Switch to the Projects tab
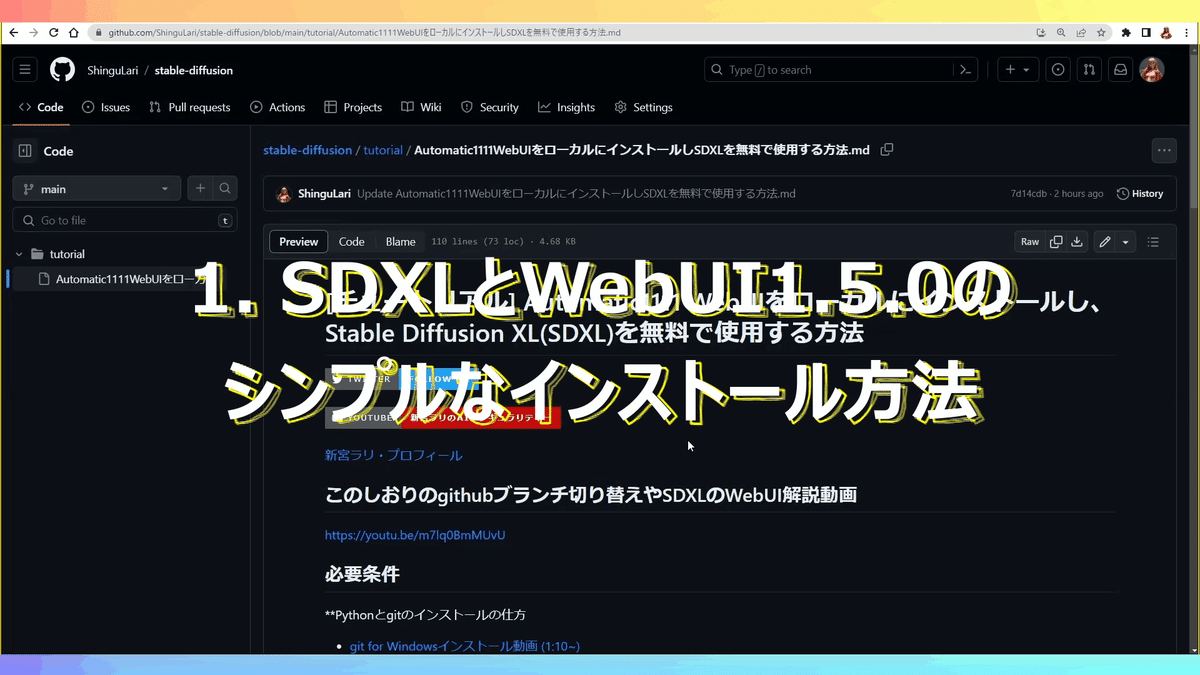The width and height of the screenshot is (1200, 675). pos(353,107)
